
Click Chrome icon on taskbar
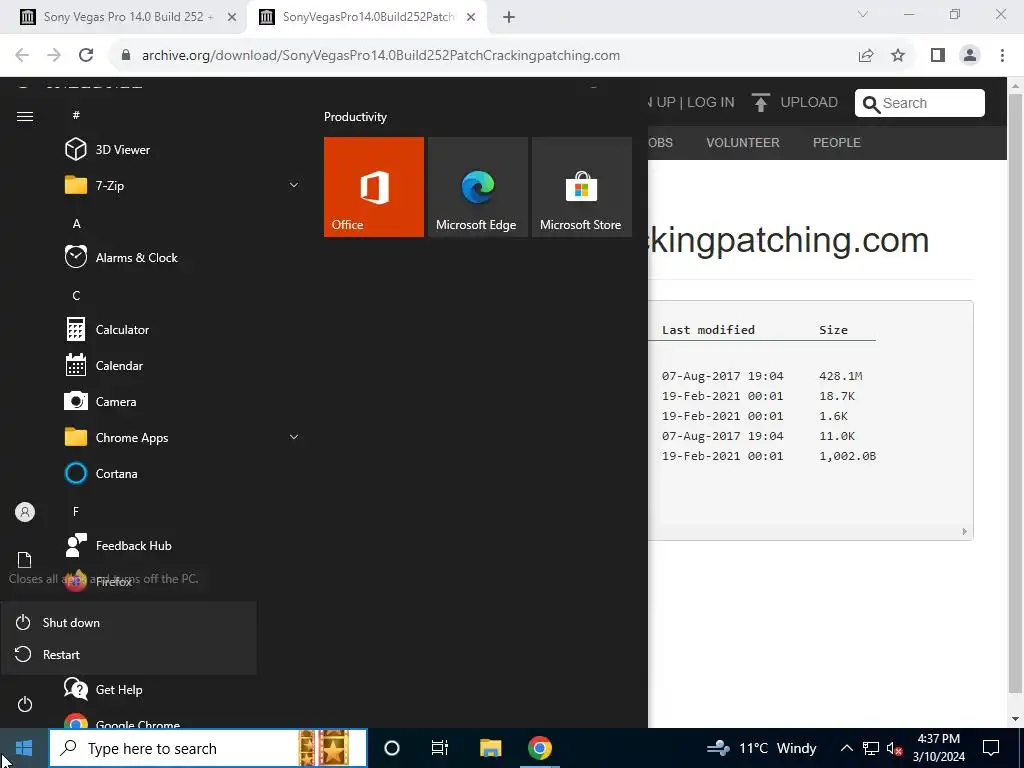coord(539,748)
